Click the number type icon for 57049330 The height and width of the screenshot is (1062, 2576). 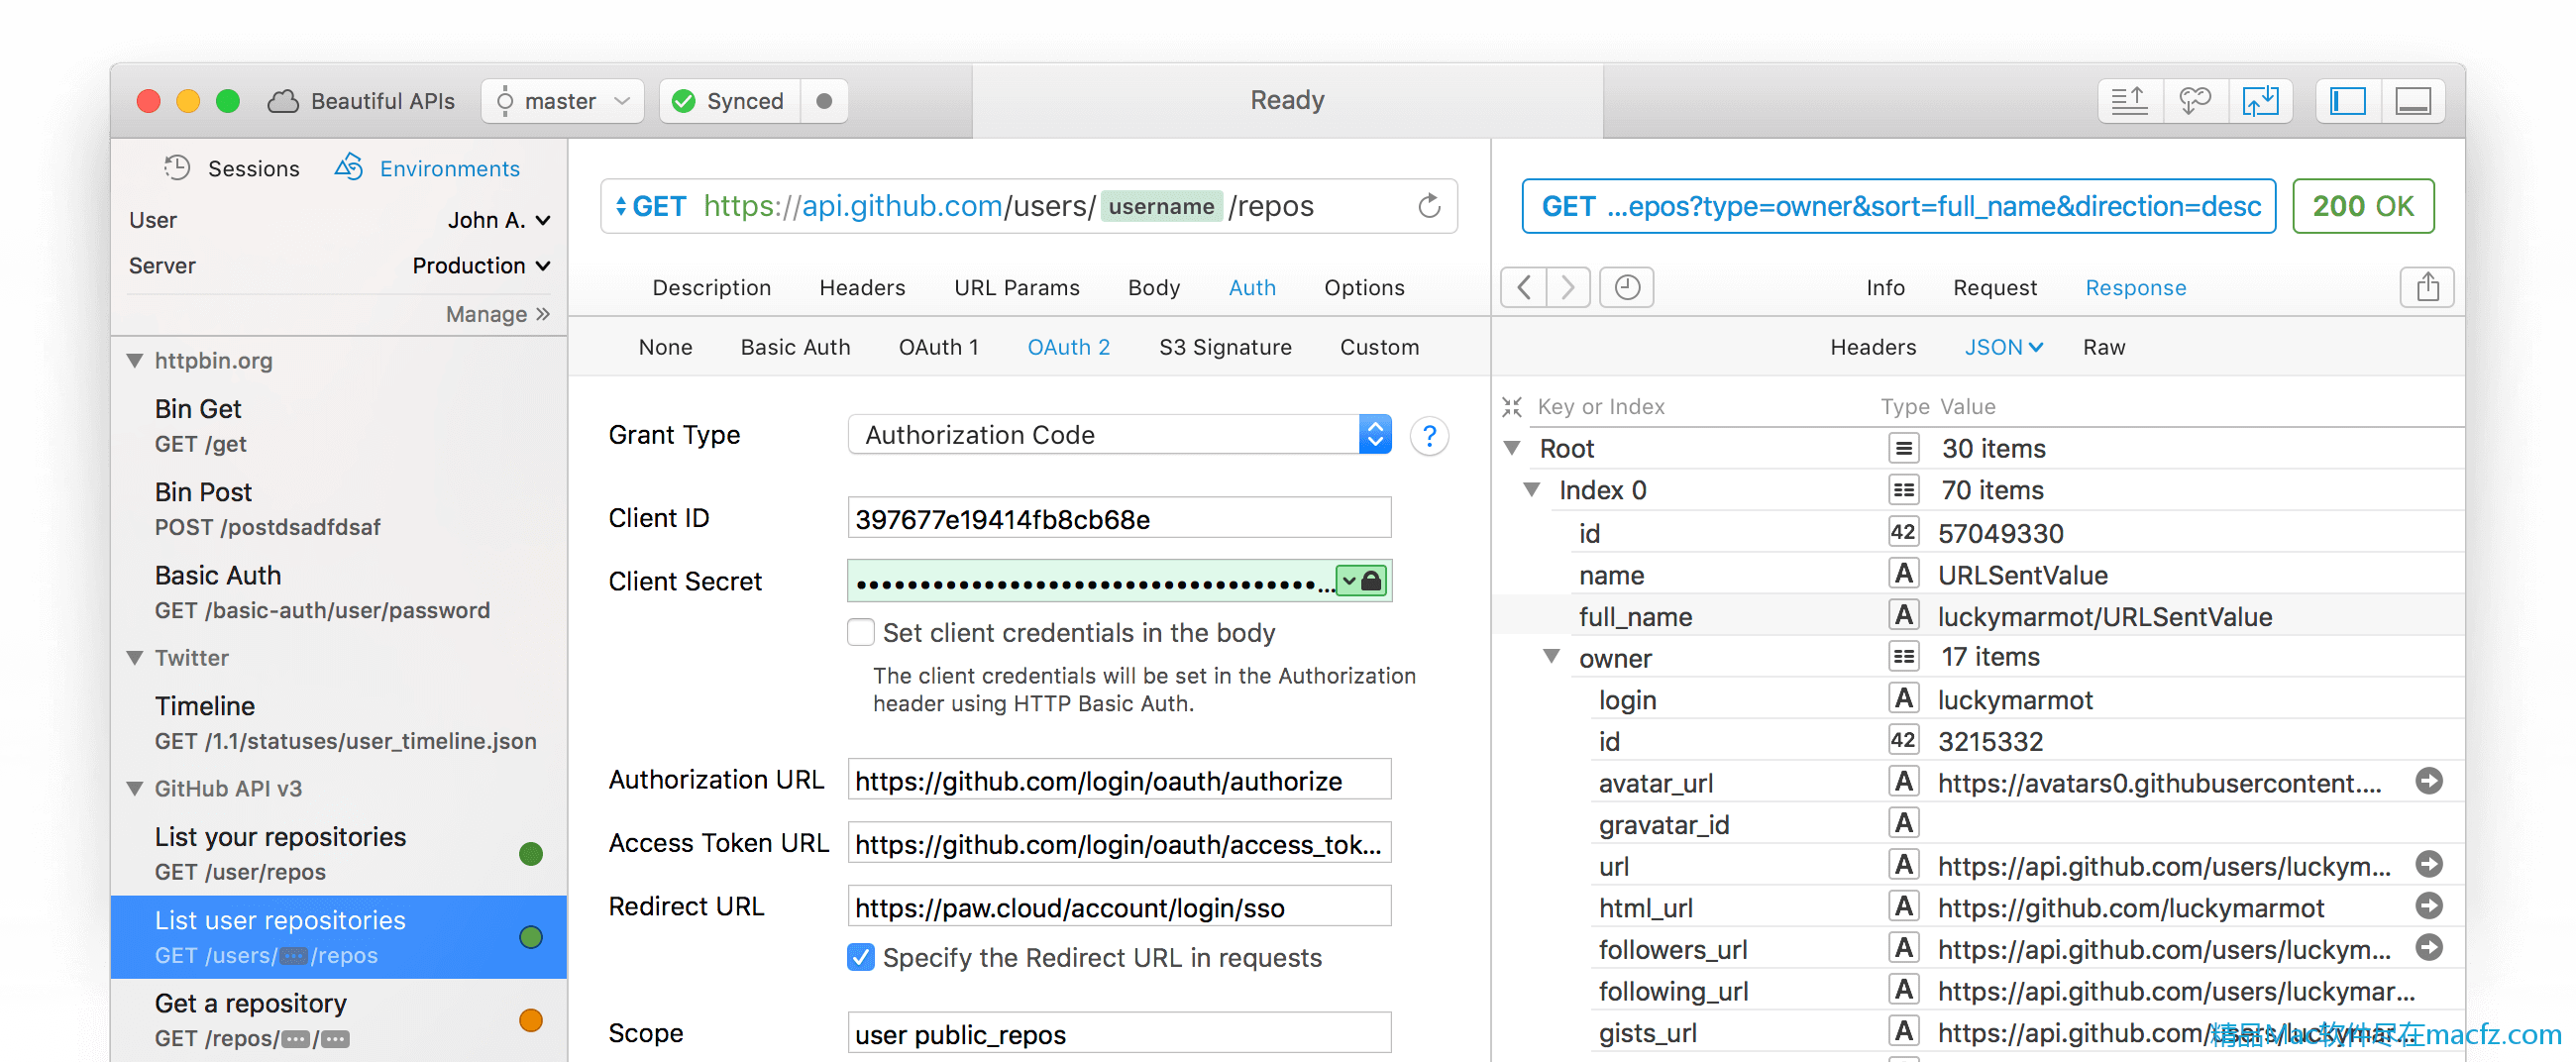coord(1904,533)
